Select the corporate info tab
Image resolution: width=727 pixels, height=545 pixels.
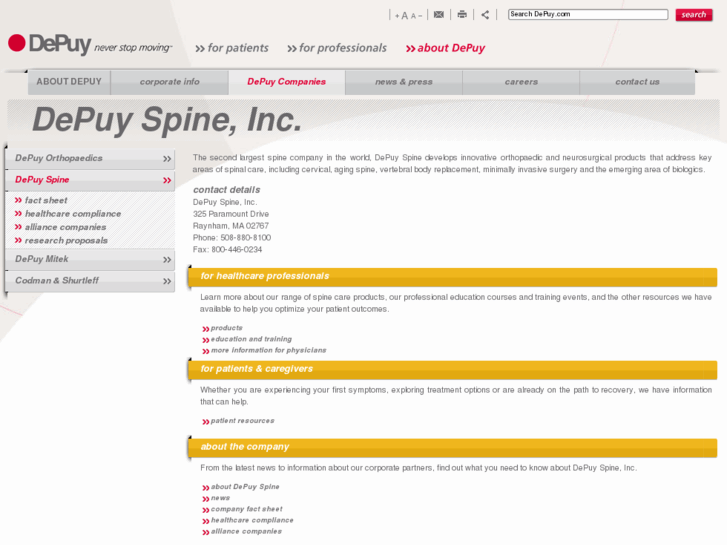point(170,82)
